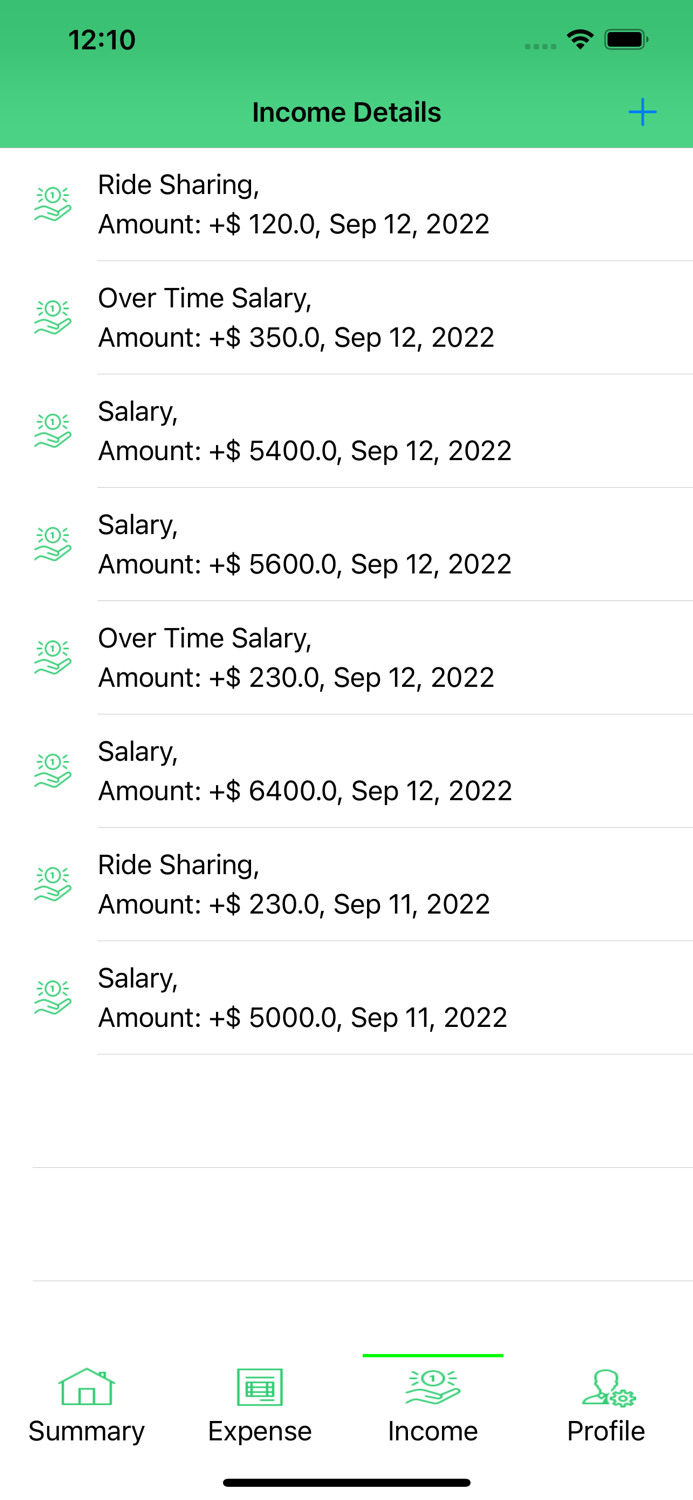
Task: Tap the icon next to Ride Sharing $230 entry
Action: tap(51, 883)
